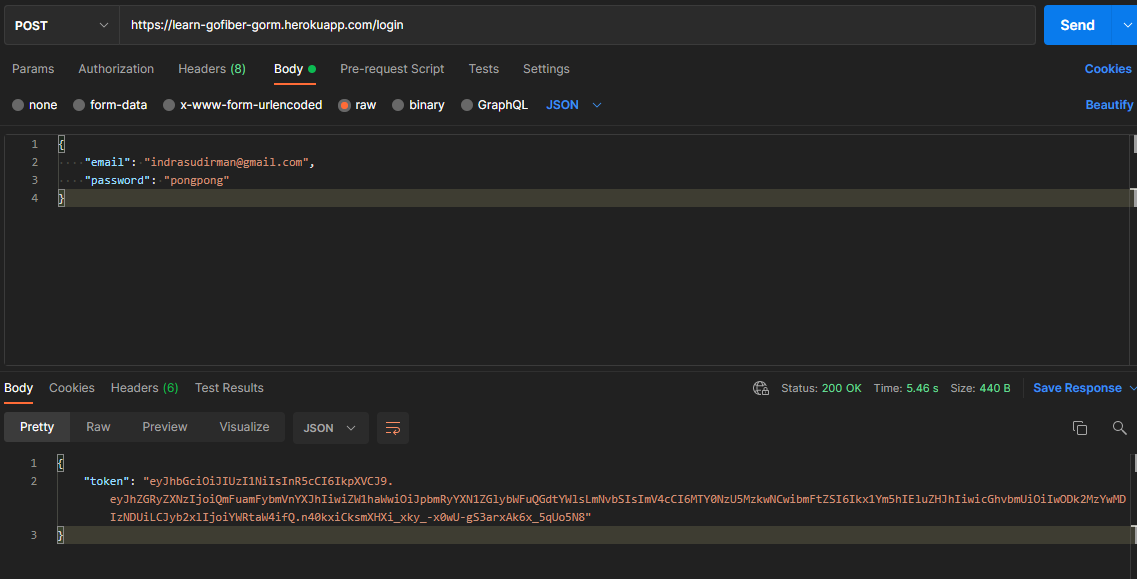Click the network globe icon
Viewport: 1137px width, 579px height.
pos(761,388)
